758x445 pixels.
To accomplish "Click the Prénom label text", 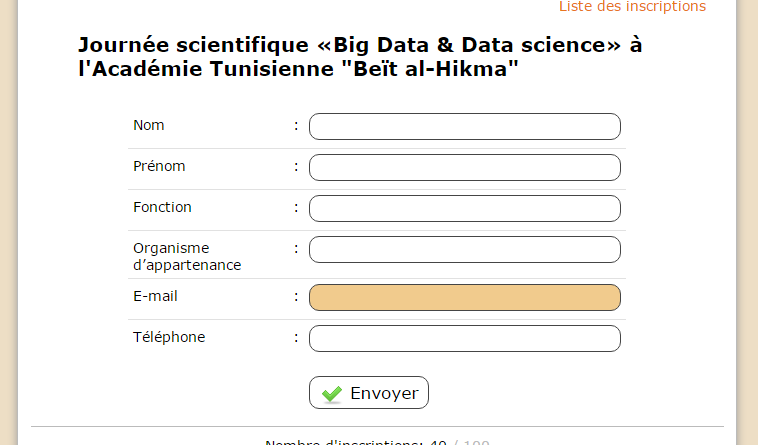I will click(159, 166).
